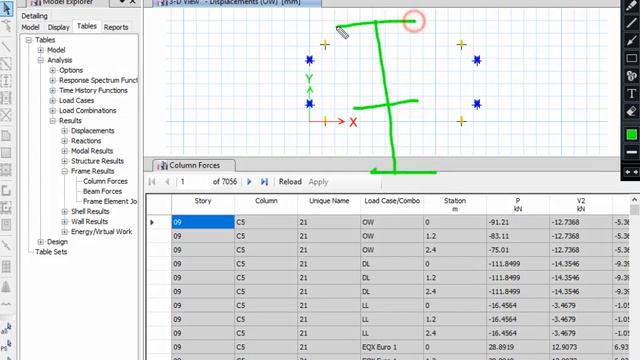Select the pointer arrow tool in left toolbar
Screen dimensions: 640x360
(6, 8)
